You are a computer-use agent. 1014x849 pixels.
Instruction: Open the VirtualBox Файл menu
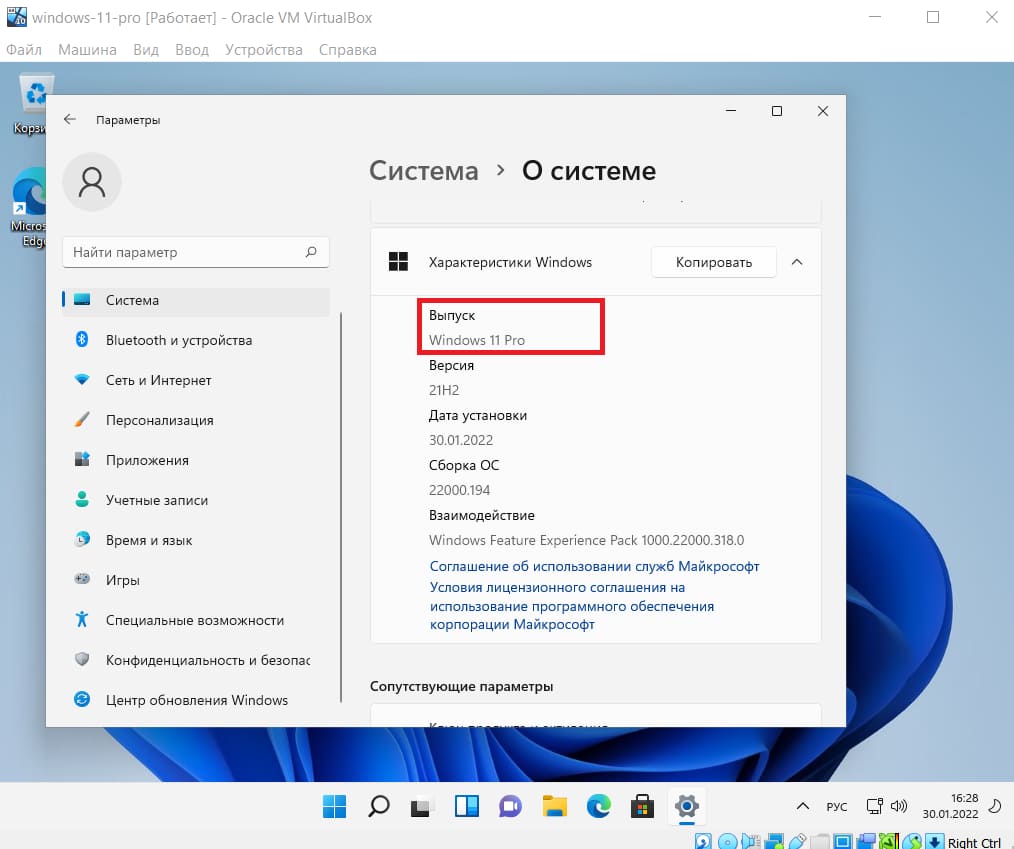click(24, 50)
